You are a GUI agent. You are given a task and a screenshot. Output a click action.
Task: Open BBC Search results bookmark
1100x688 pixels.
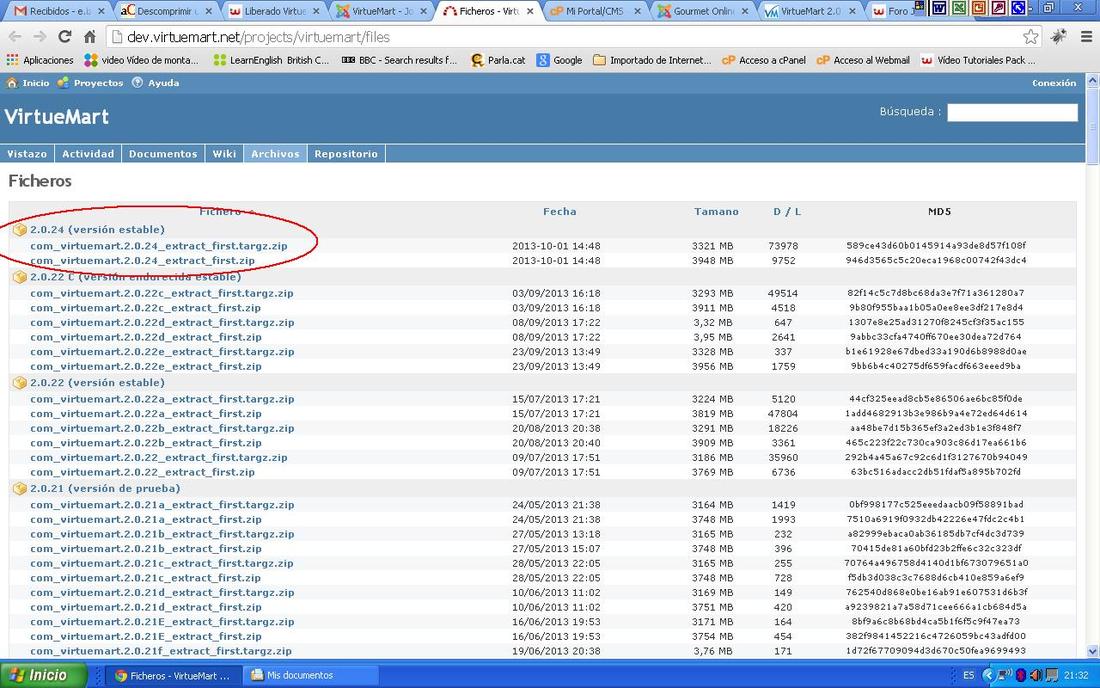(x=399, y=60)
